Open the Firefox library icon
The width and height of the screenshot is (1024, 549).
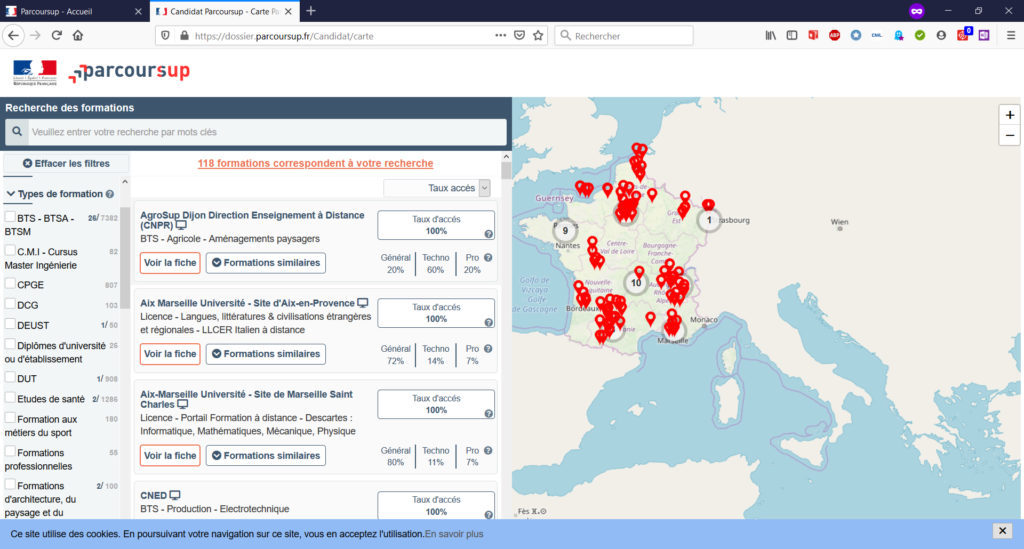click(771, 36)
